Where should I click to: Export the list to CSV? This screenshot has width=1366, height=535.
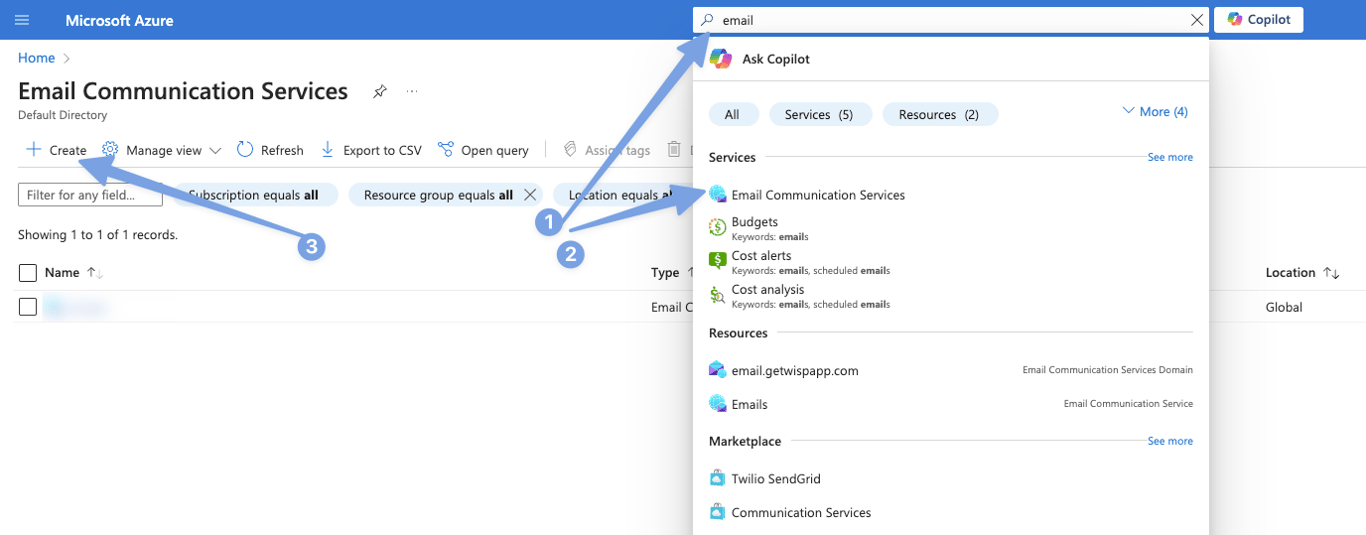[370, 150]
